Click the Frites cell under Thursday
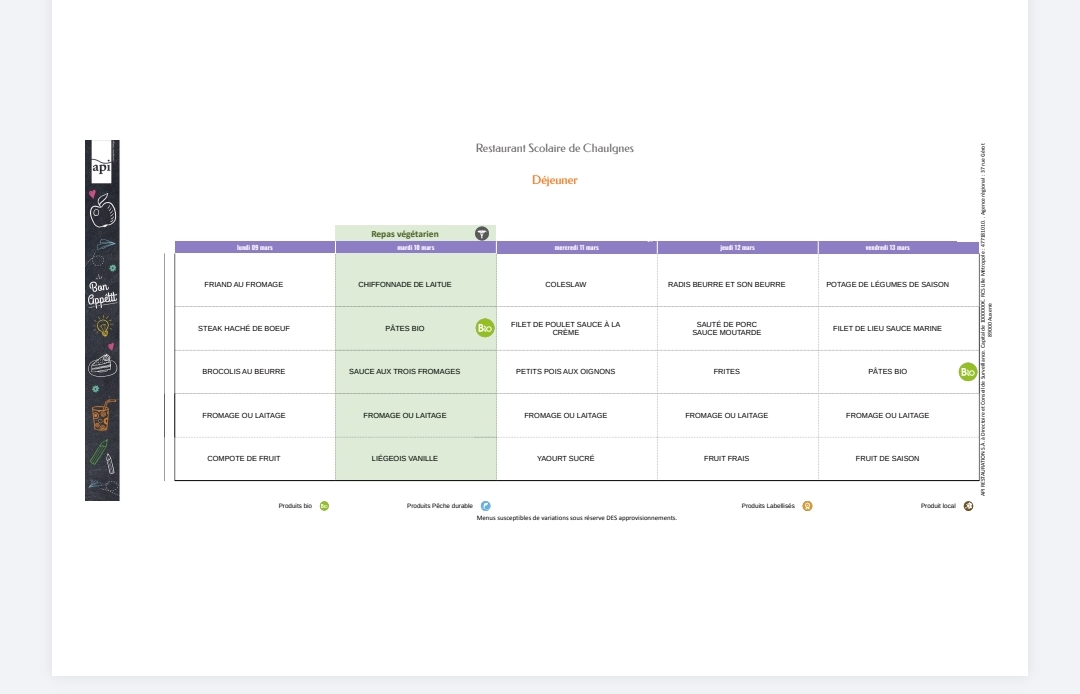1080x694 pixels. click(x=726, y=371)
